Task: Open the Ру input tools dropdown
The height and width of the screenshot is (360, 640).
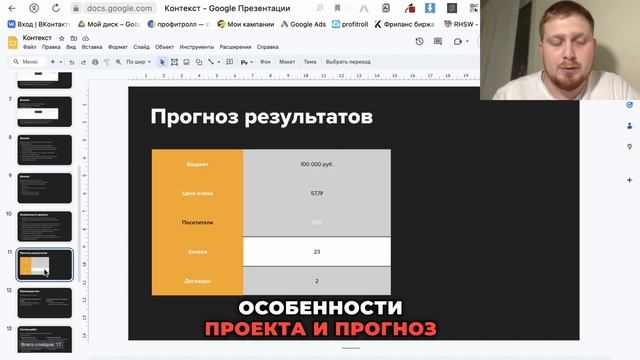Action: [247, 62]
